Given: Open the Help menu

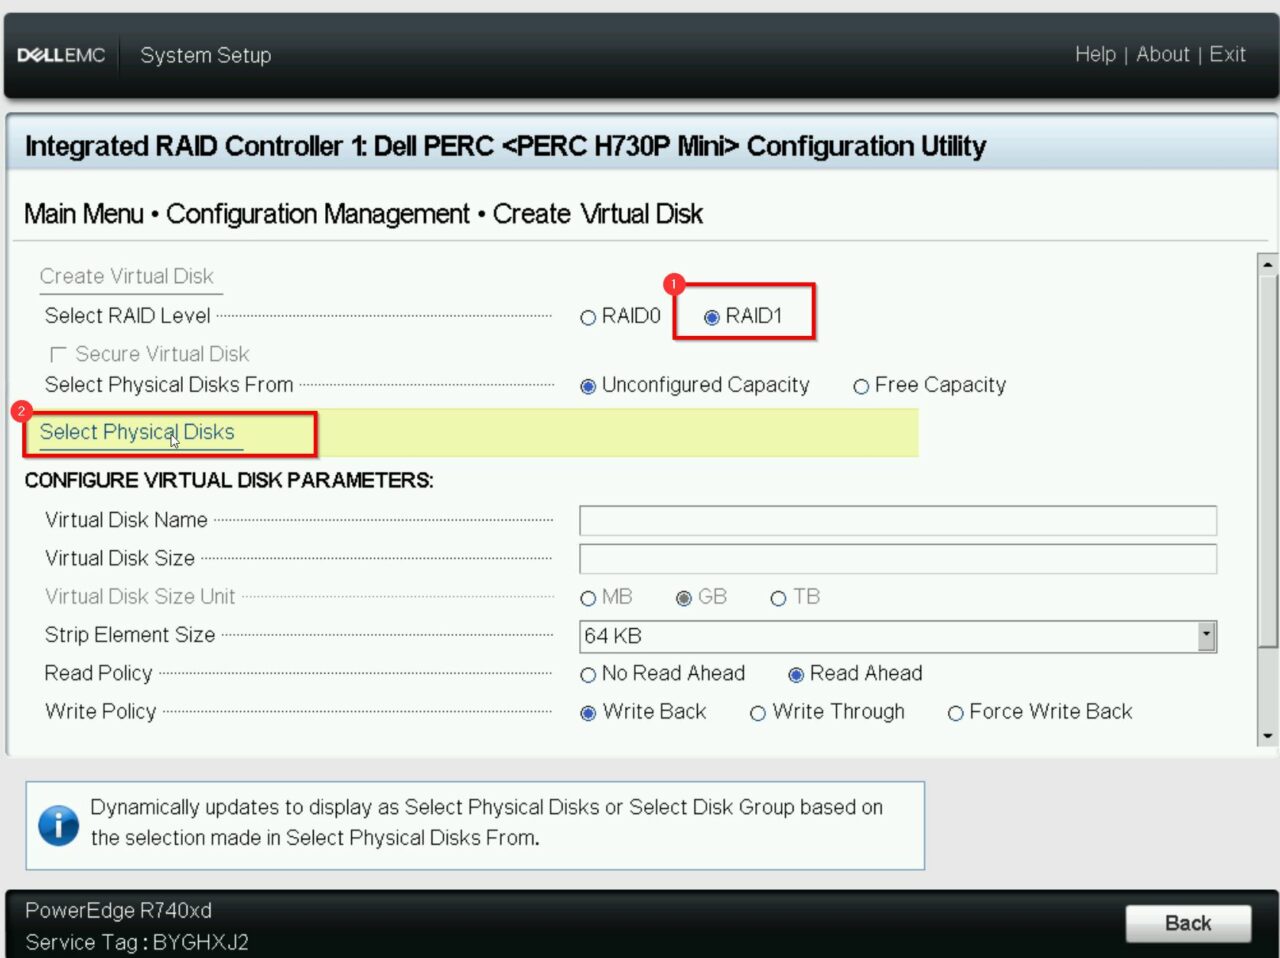Looking at the screenshot, I should tap(1095, 55).
